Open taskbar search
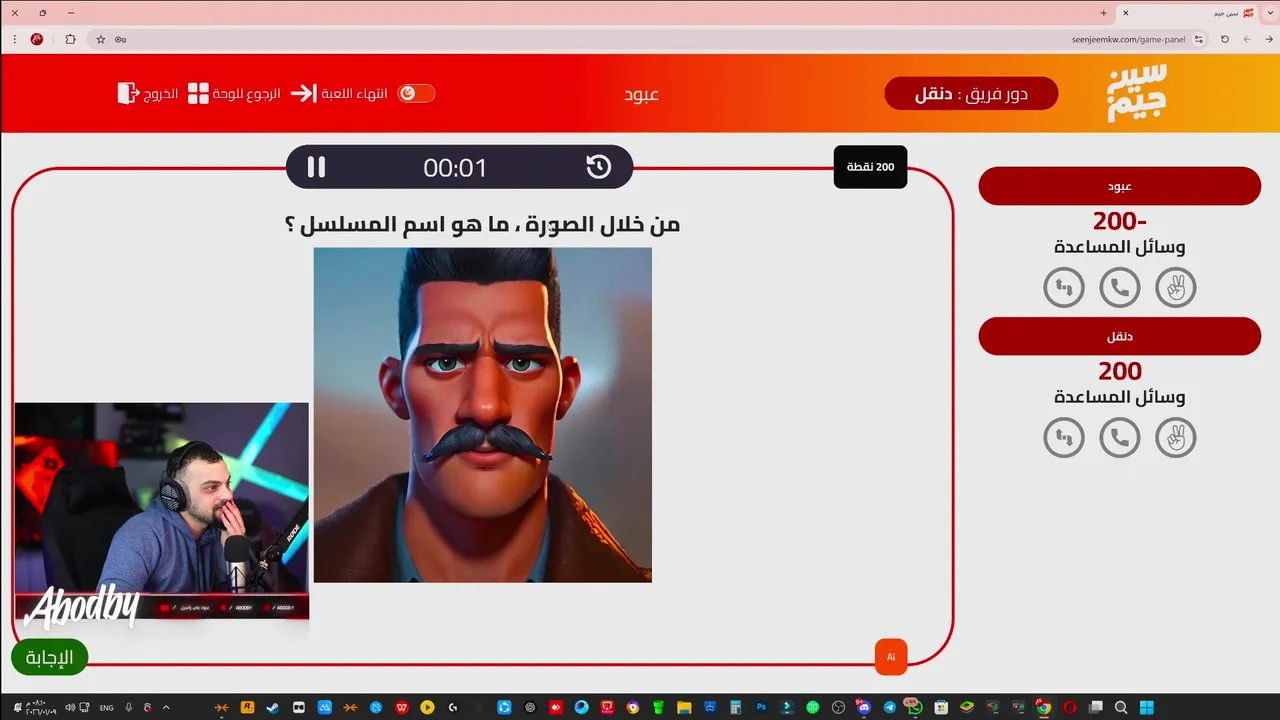The image size is (1280, 720). [x=1121, y=707]
